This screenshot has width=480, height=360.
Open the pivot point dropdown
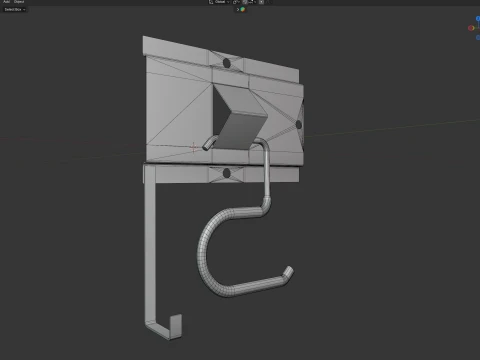236,2
